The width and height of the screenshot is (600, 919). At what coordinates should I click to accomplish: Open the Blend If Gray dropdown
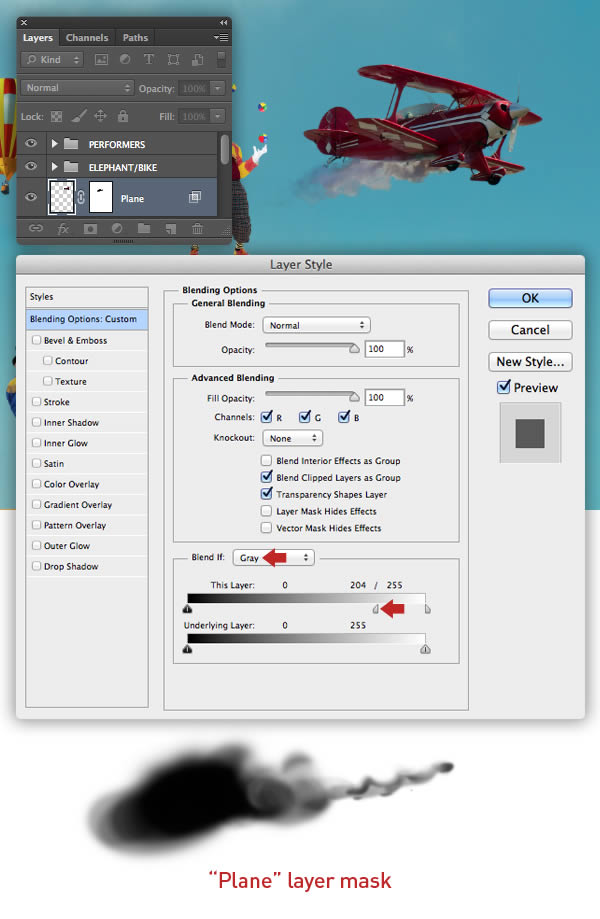pyautogui.click(x=274, y=557)
